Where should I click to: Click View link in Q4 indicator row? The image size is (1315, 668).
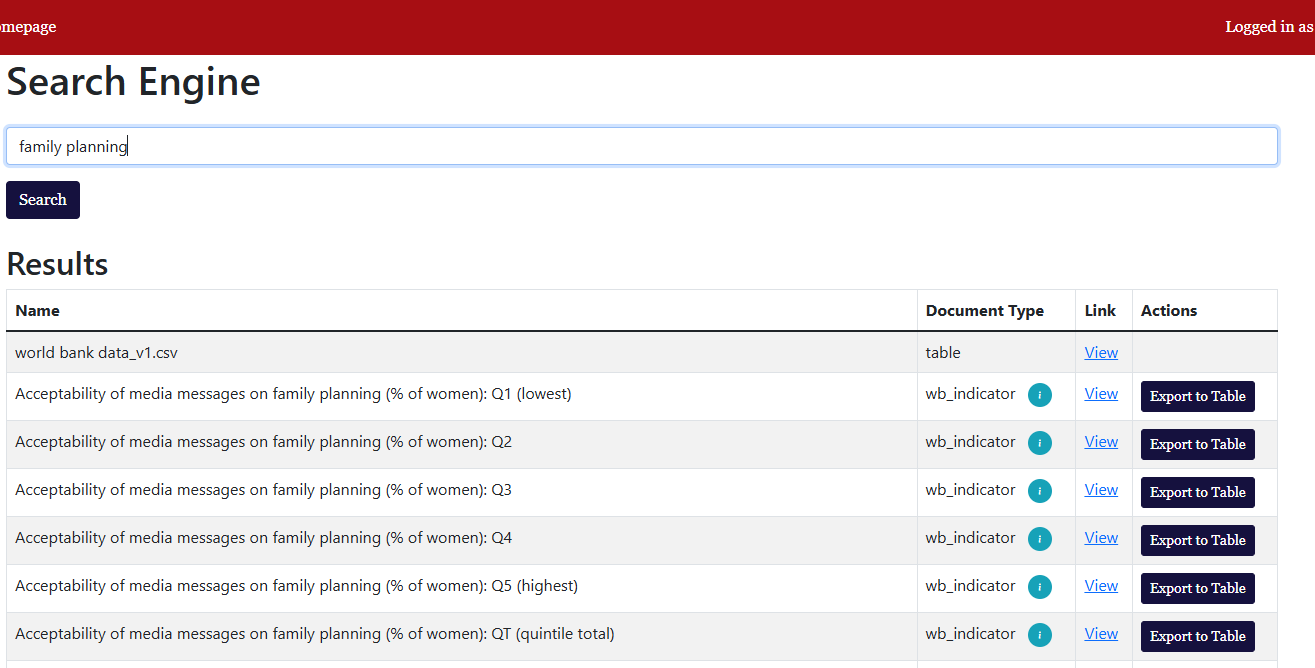[x=1101, y=538]
